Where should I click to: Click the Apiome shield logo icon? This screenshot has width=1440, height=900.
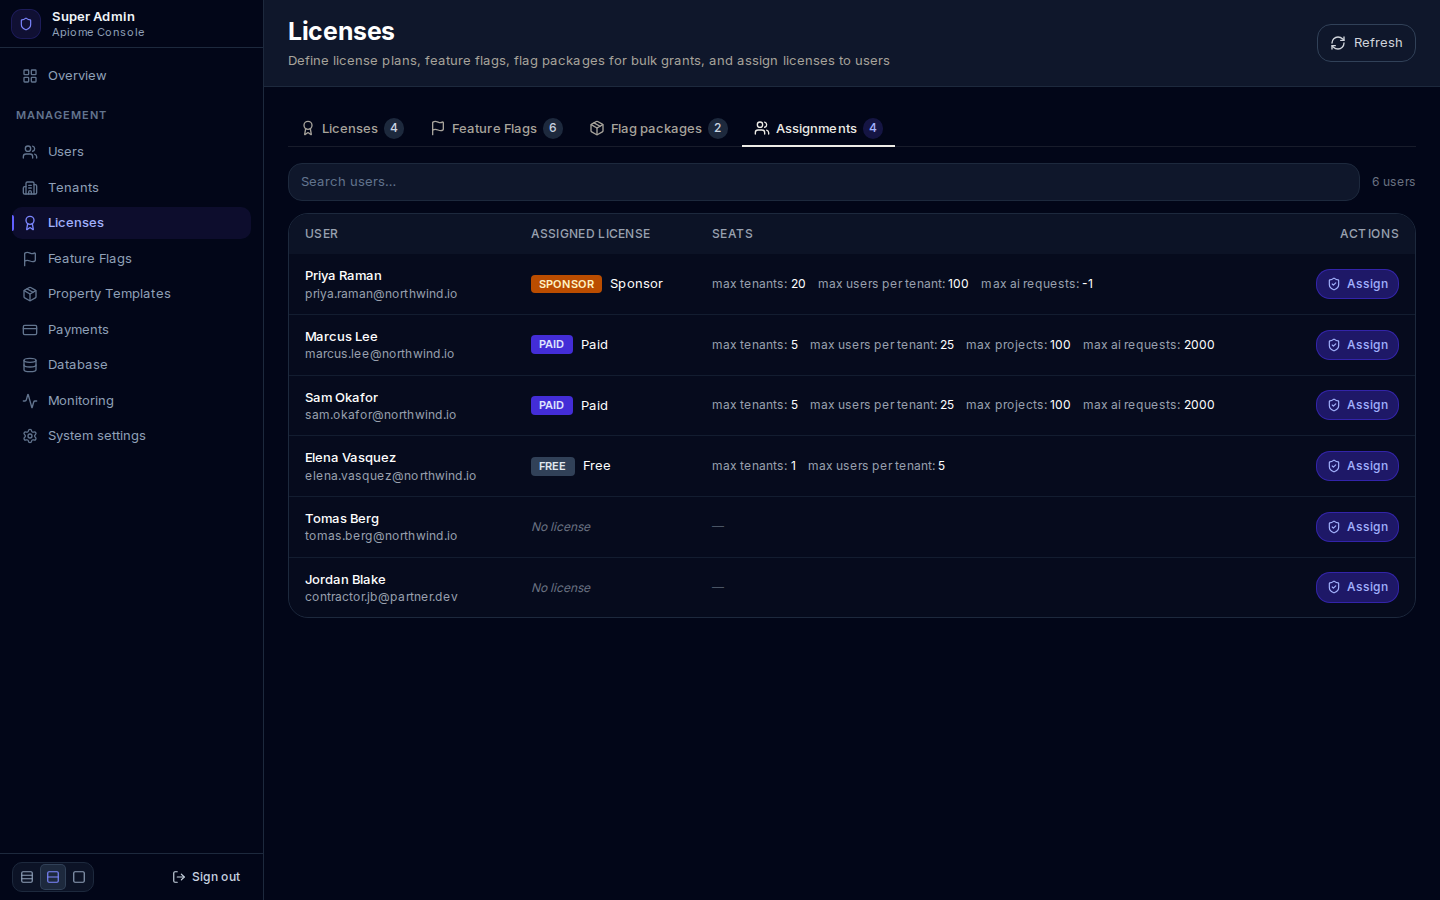26,24
